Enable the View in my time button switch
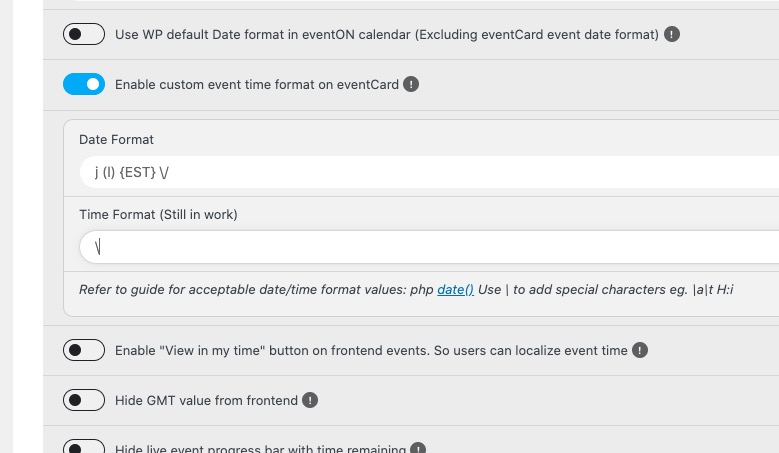This screenshot has width=779, height=453. pyautogui.click(x=84, y=350)
